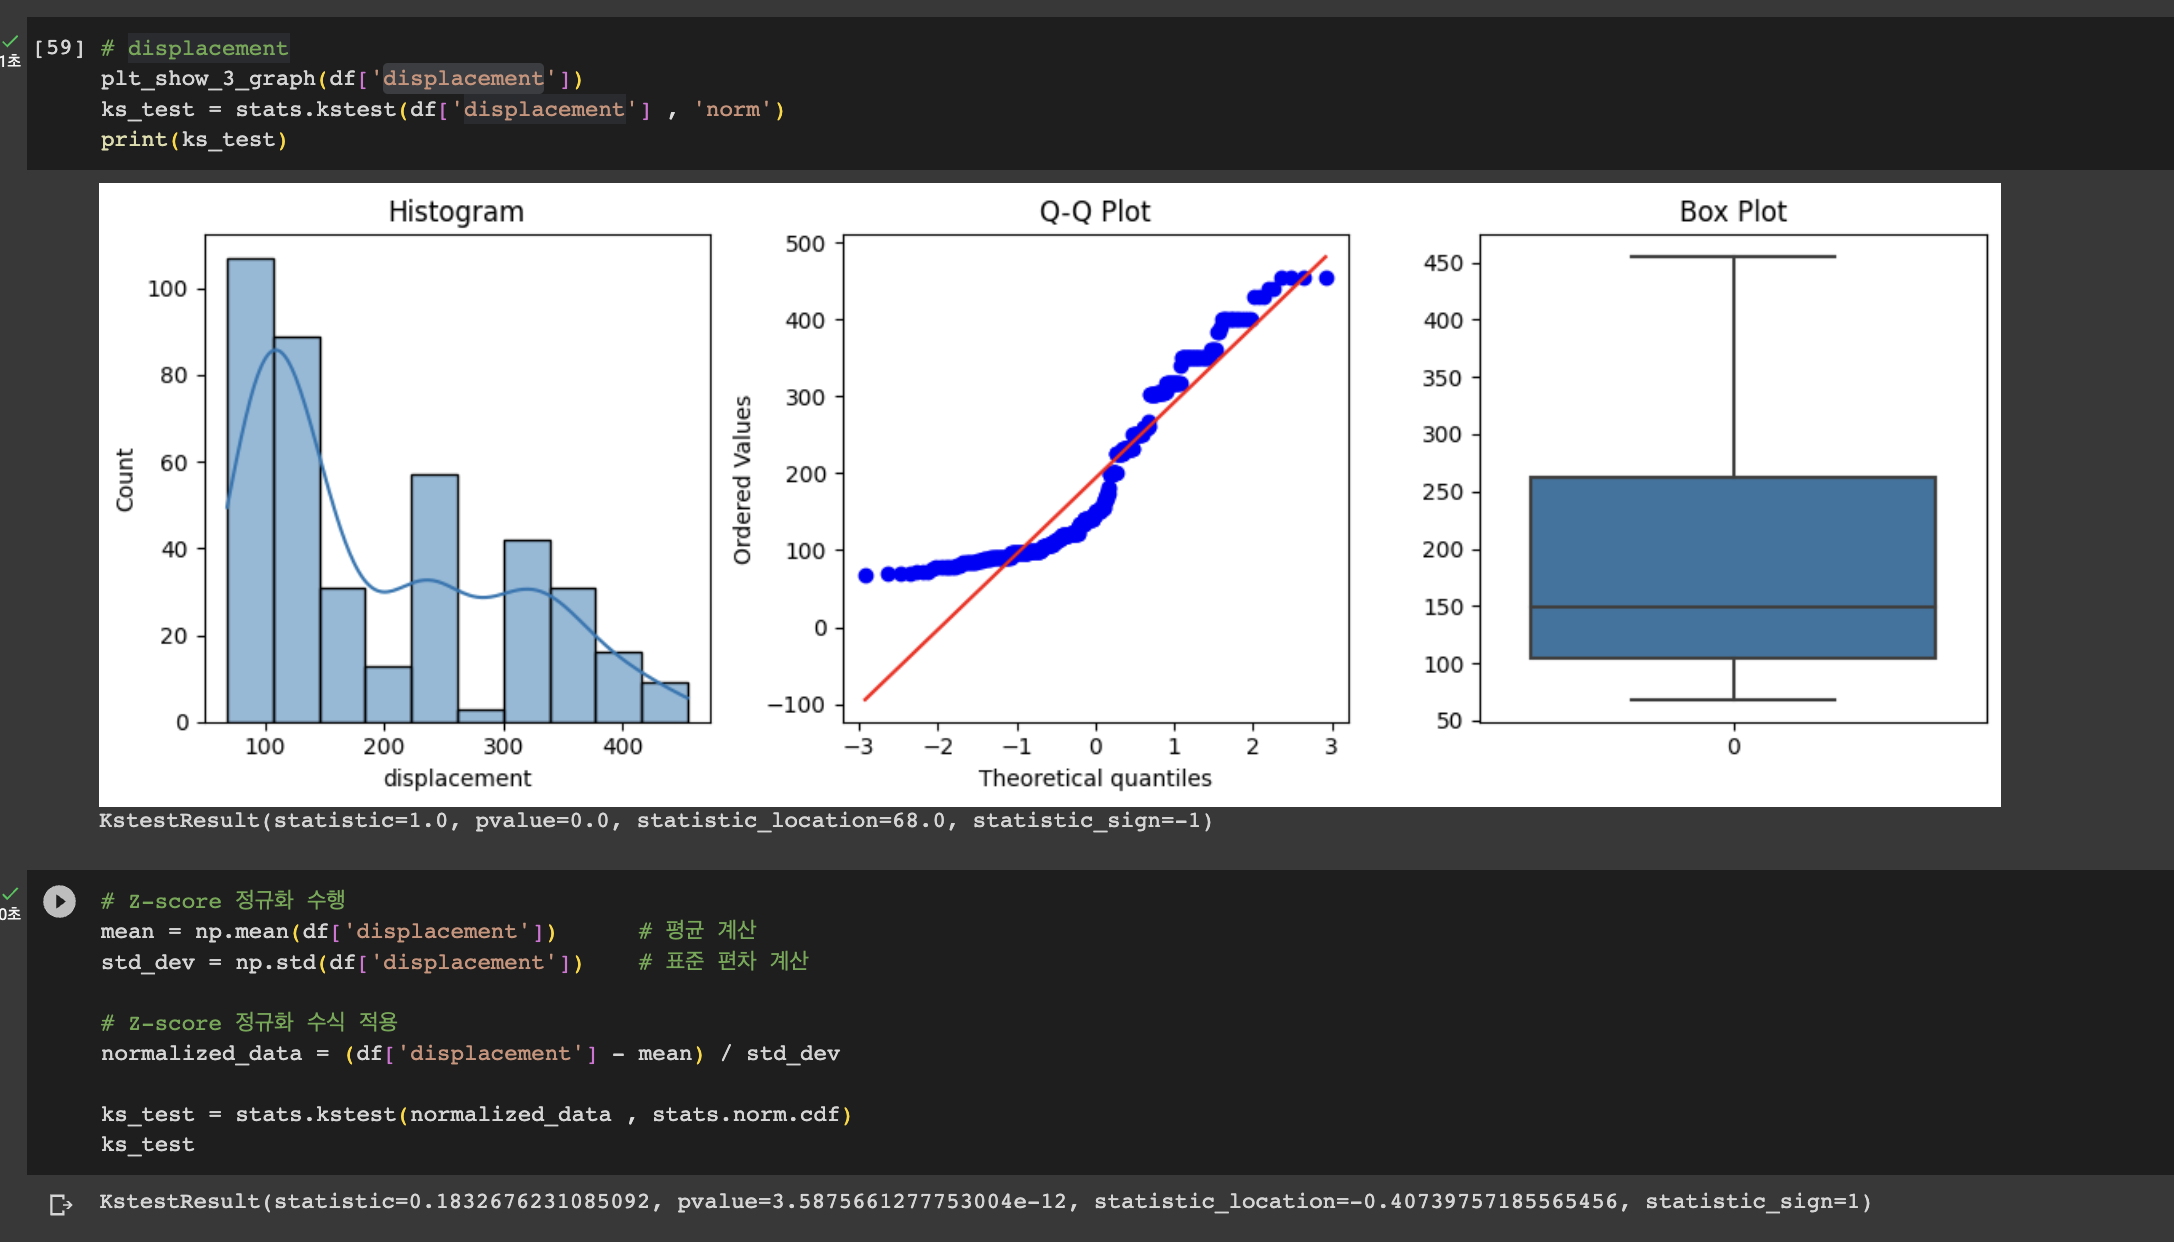This screenshot has width=2174, height=1242.
Task: Click the green checkmark beside the Z-score cell
Action: click(x=10, y=893)
